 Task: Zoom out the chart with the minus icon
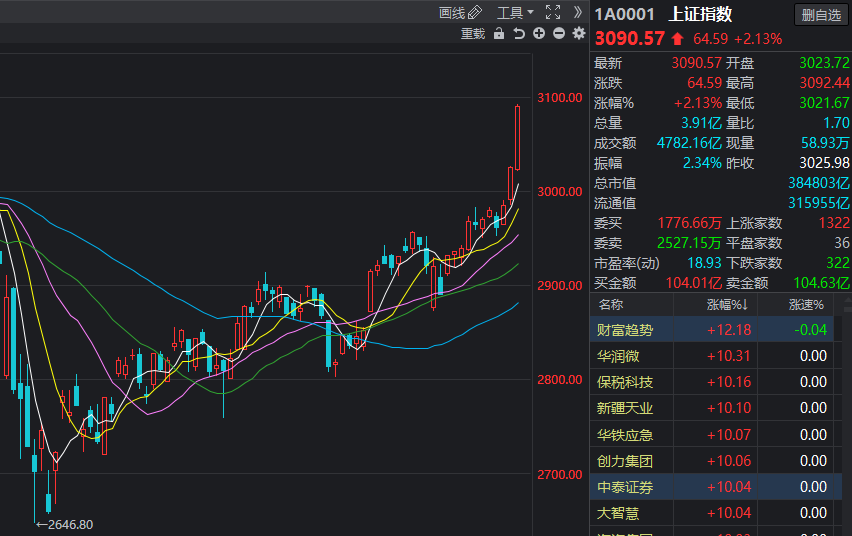pyautogui.click(x=559, y=34)
